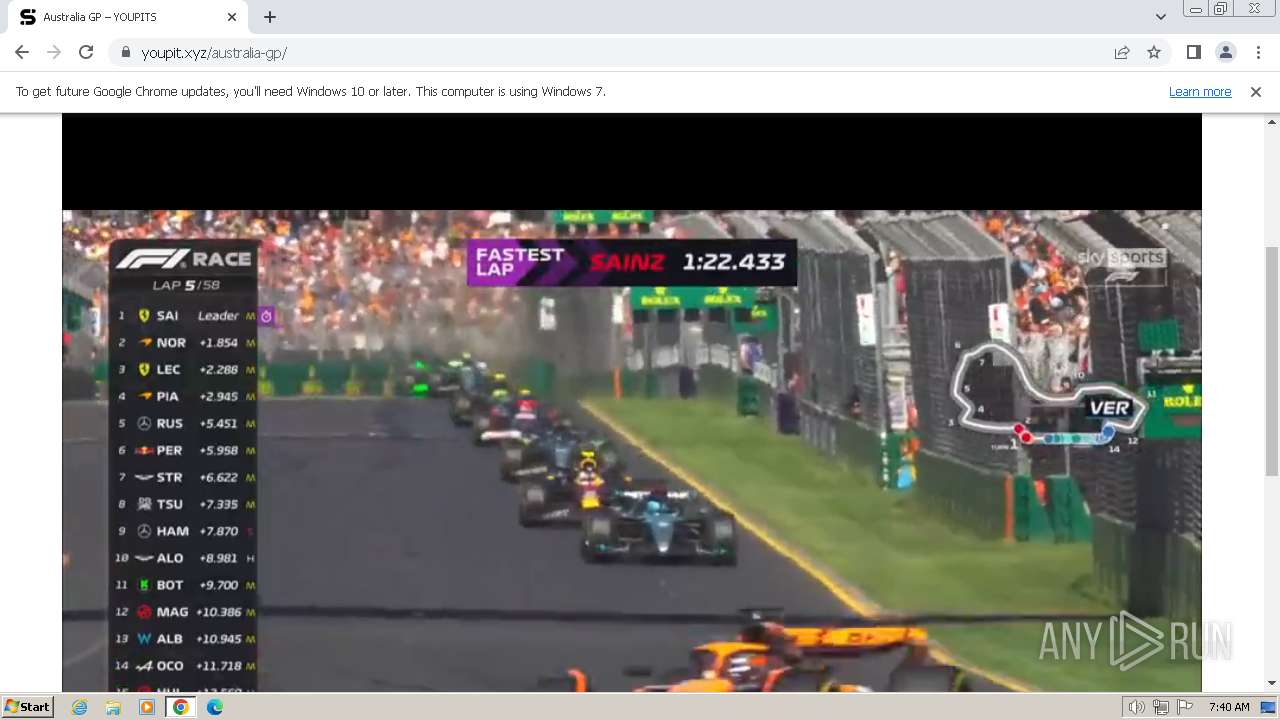
Task: Reload the youpit.xyz page
Action: point(86,52)
